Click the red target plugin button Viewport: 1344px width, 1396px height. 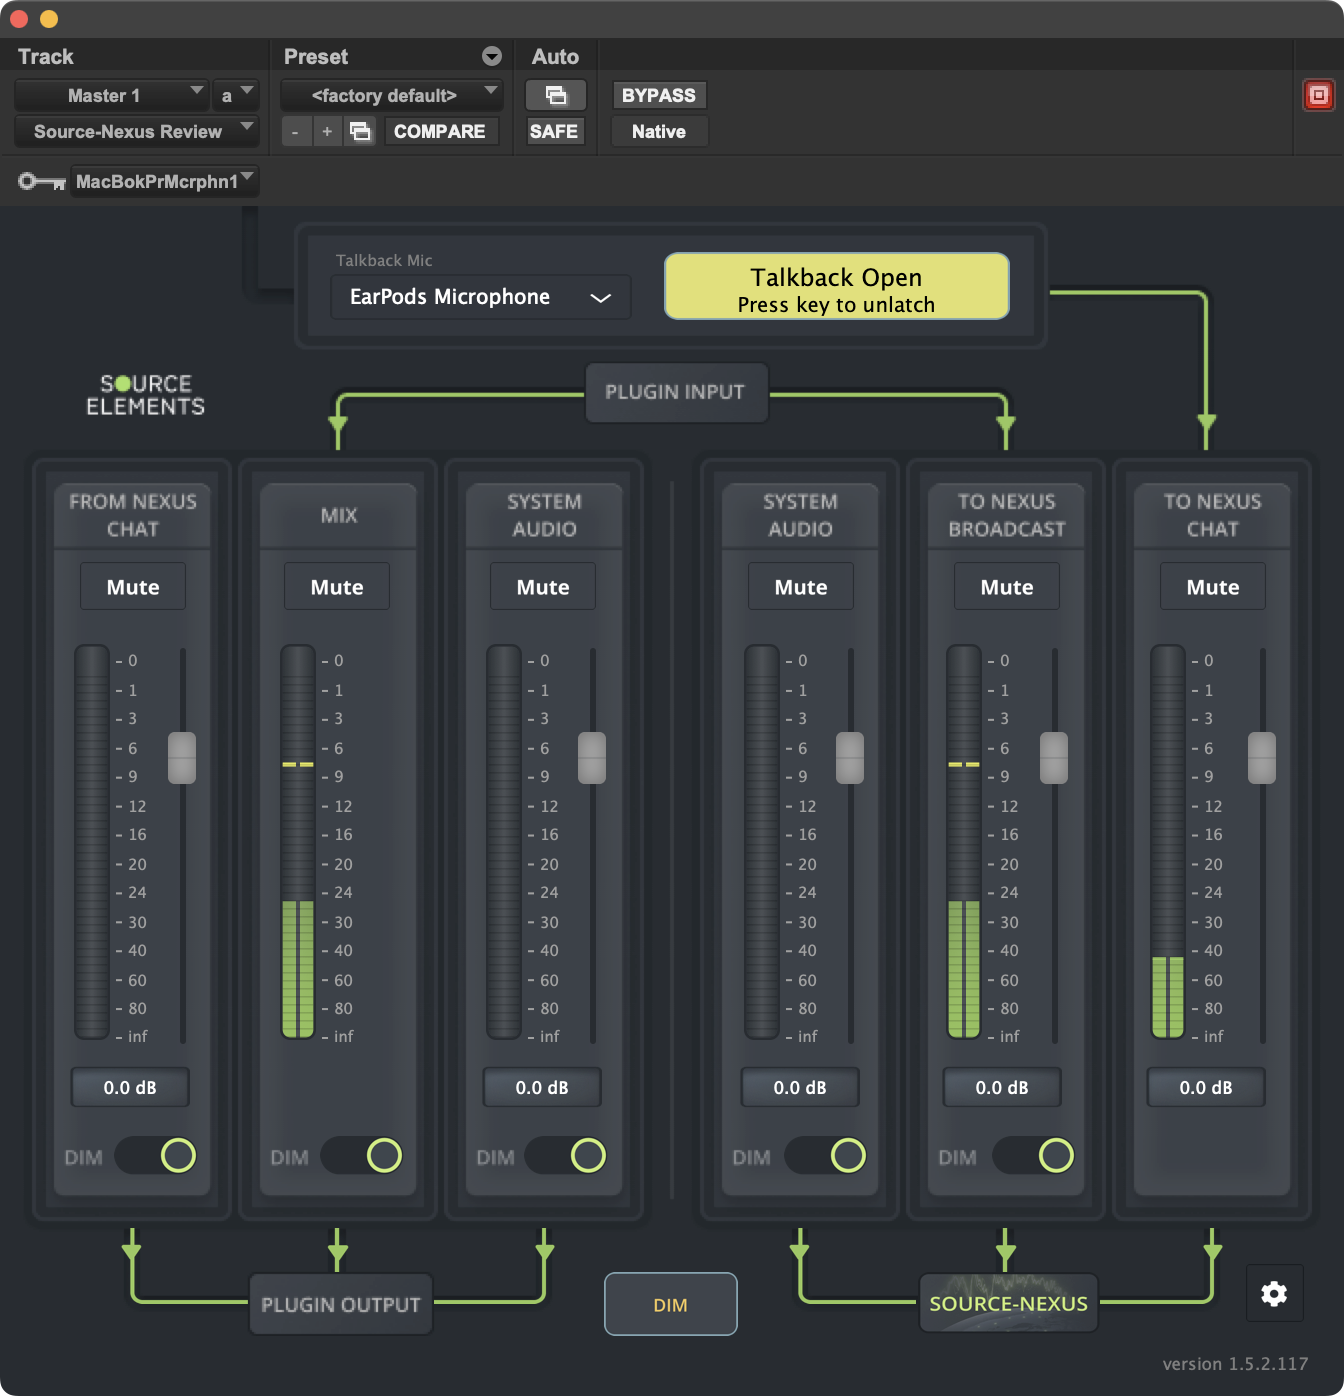coord(1318,95)
